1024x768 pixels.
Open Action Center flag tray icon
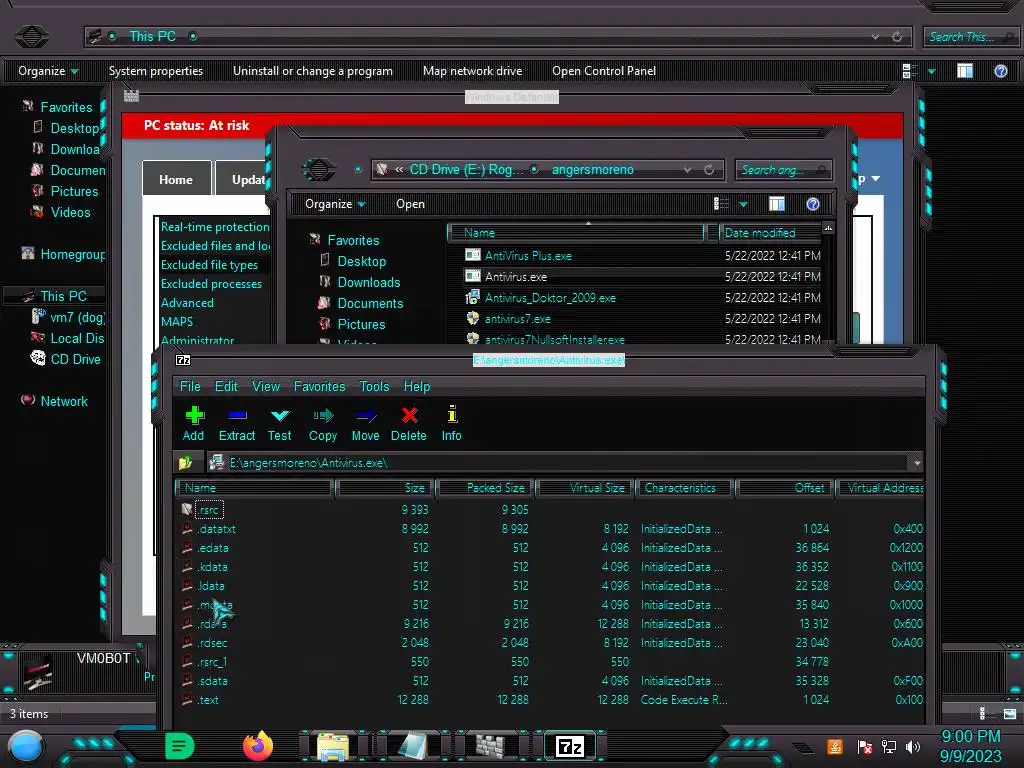tap(865, 746)
